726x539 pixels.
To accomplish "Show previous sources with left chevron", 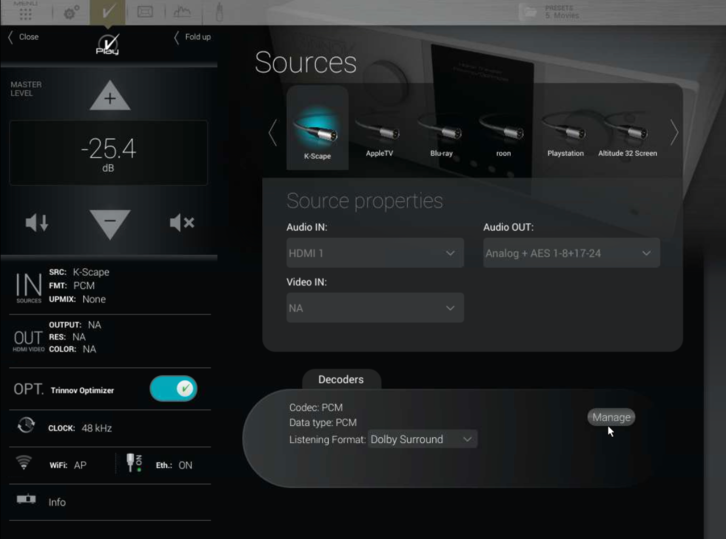I will tap(273, 132).
